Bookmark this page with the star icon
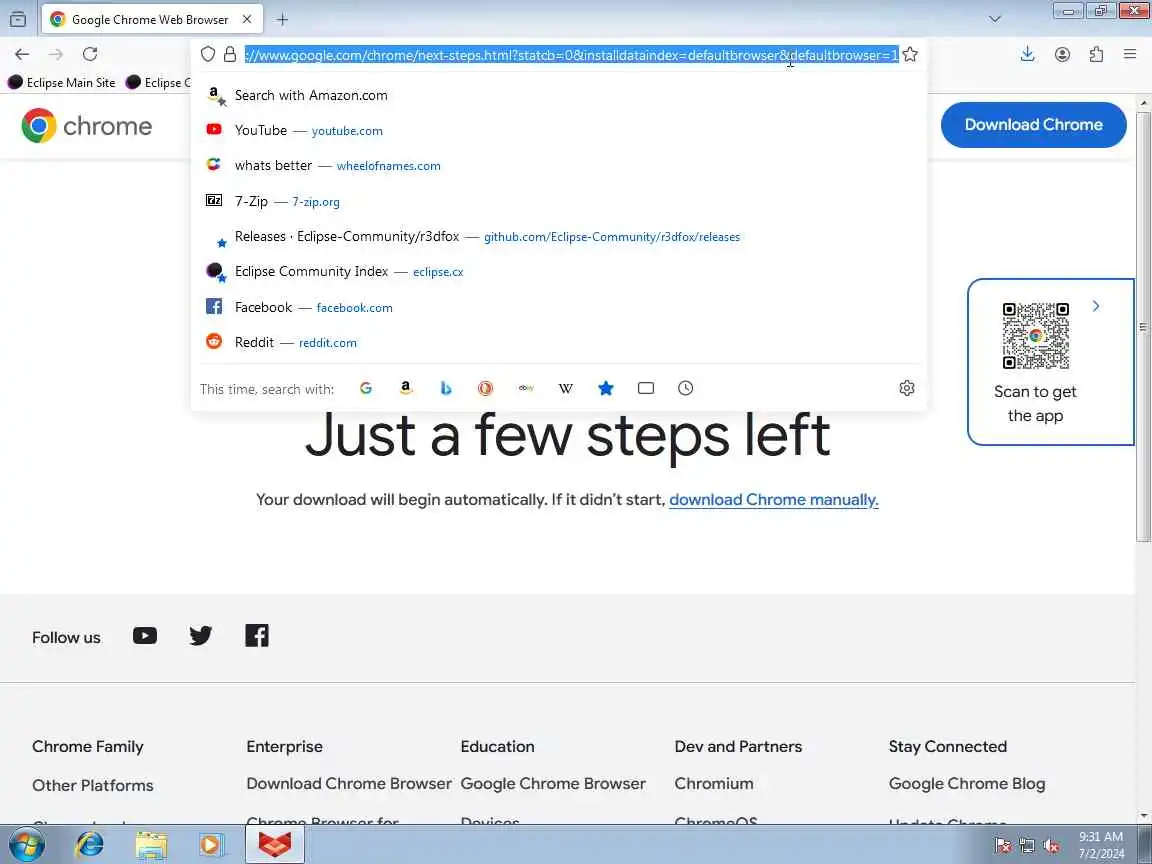The image size is (1152, 864). pyautogui.click(x=910, y=54)
